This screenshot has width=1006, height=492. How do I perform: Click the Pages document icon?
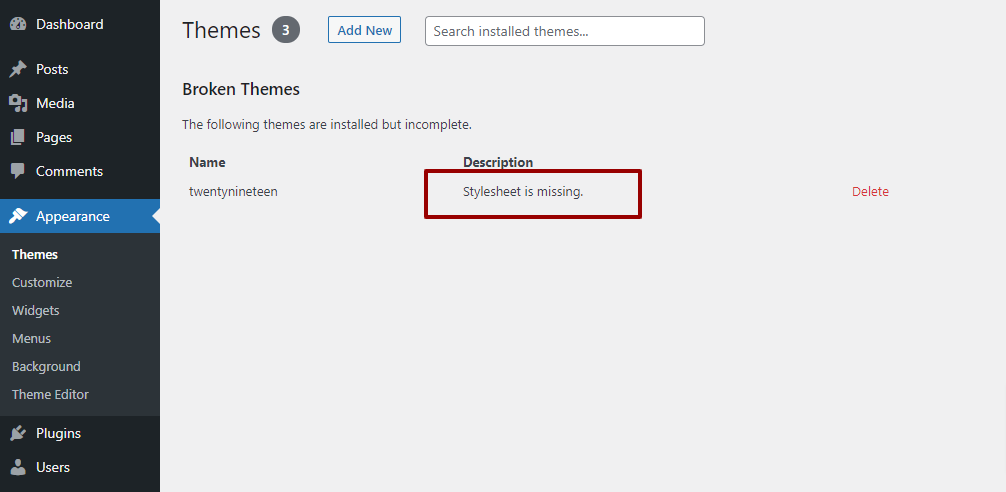tap(18, 138)
